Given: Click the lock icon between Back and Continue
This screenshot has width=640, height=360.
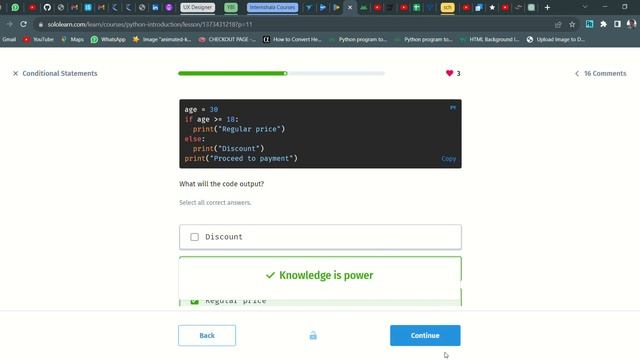Looking at the screenshot, I should coord(313,336).
